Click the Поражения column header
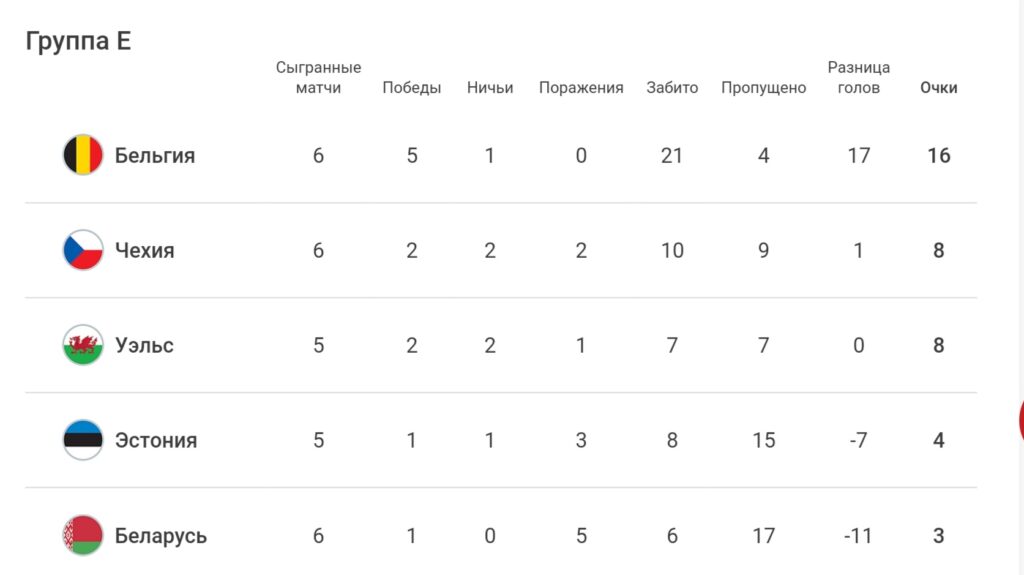1024x575 pixels. (581, 88)
